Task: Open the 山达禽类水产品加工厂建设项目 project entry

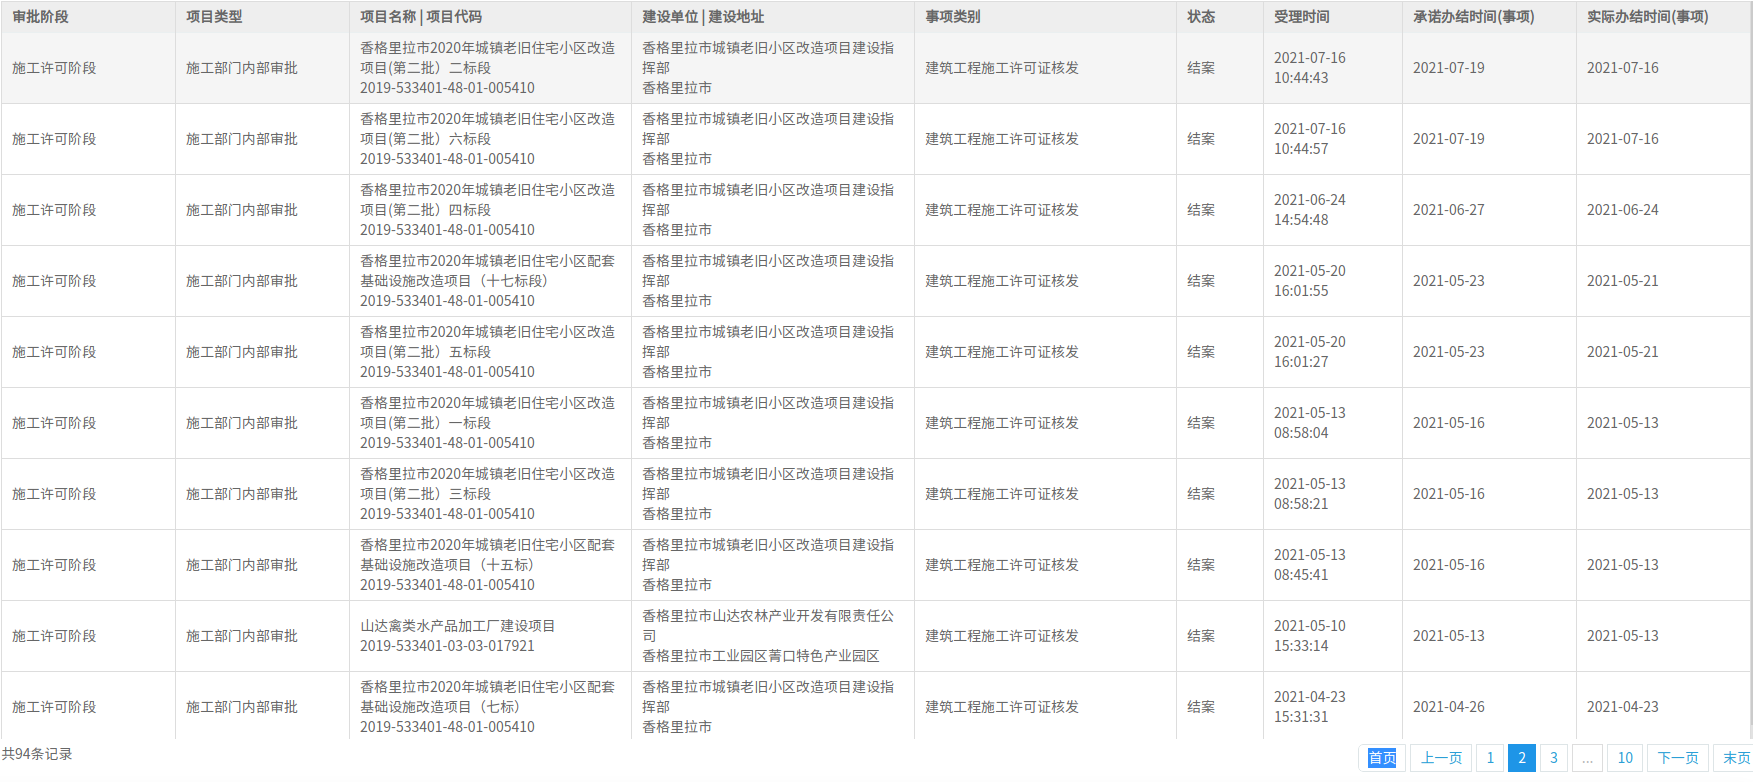Action: 457,626
